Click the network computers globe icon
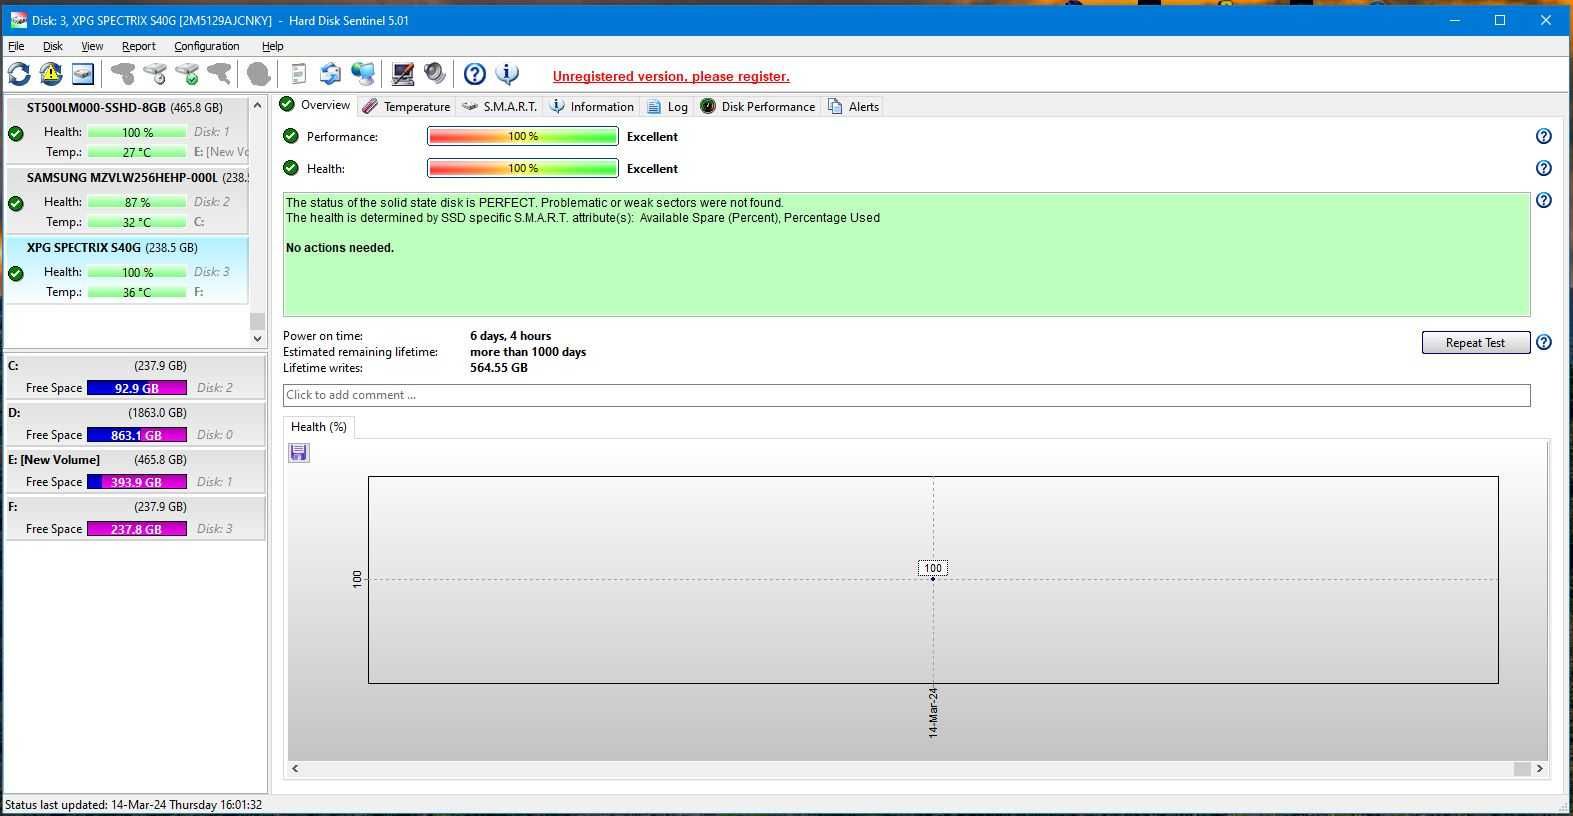The width and height of the screenshot is (1573, 816). (x=363, y=74)
